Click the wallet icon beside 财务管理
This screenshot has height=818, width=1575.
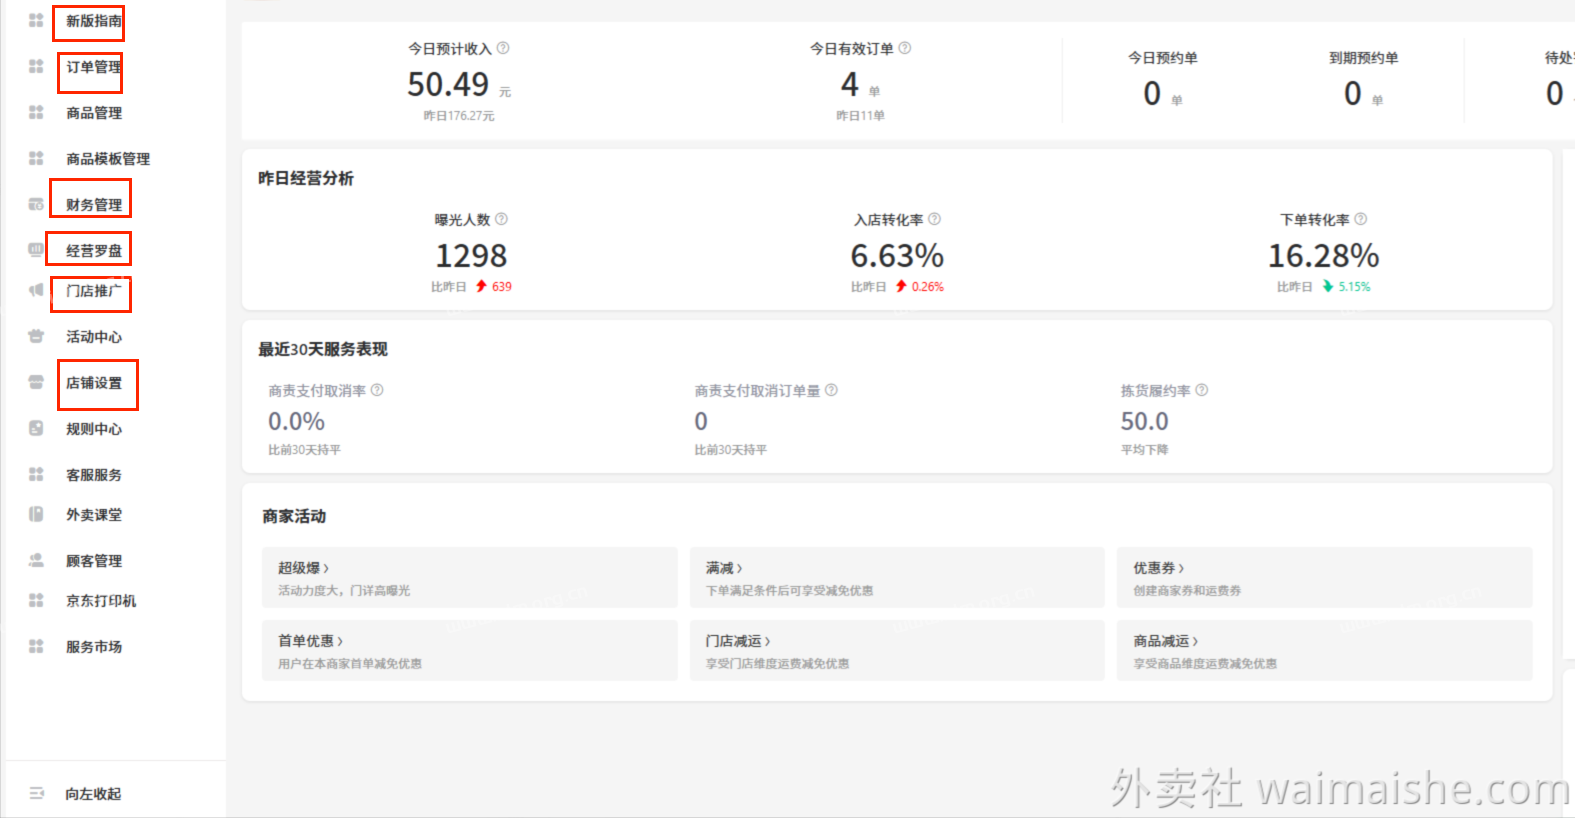tap(36, 204)
